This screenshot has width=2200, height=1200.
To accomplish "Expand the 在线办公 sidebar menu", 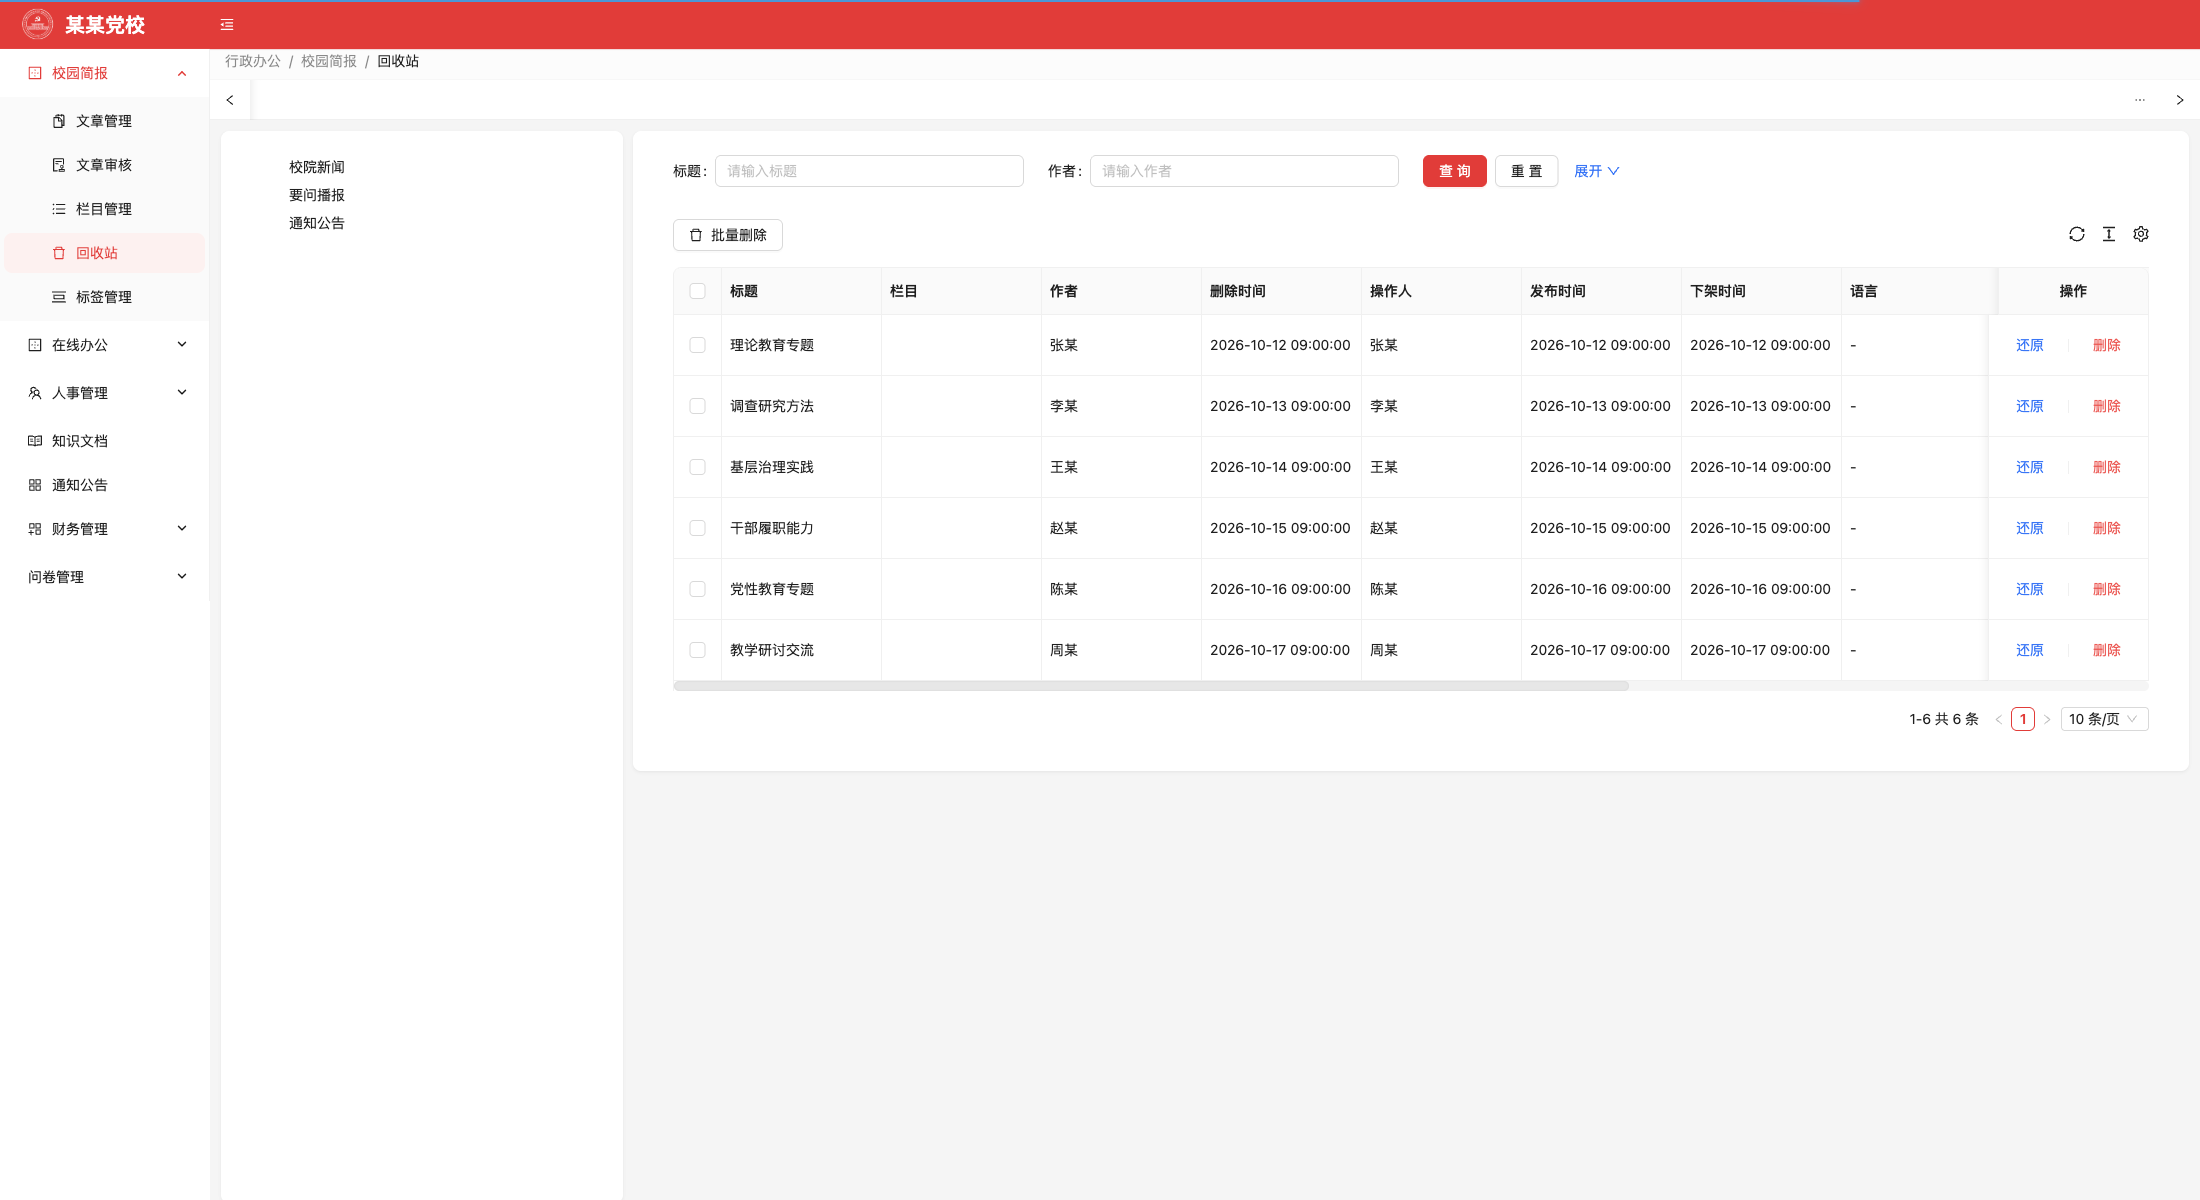I will [x=105, y=345].
